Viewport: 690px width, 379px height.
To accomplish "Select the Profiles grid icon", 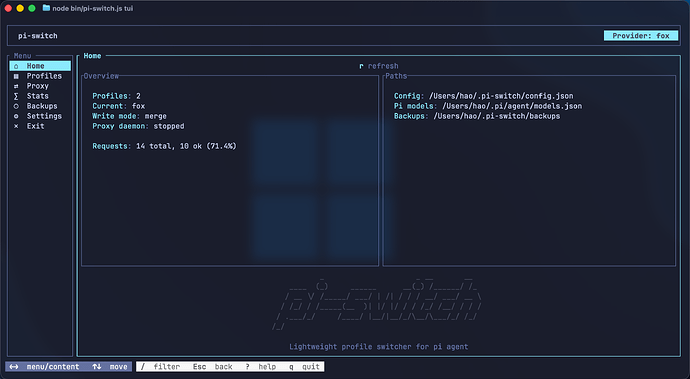I will coord(16,76).
